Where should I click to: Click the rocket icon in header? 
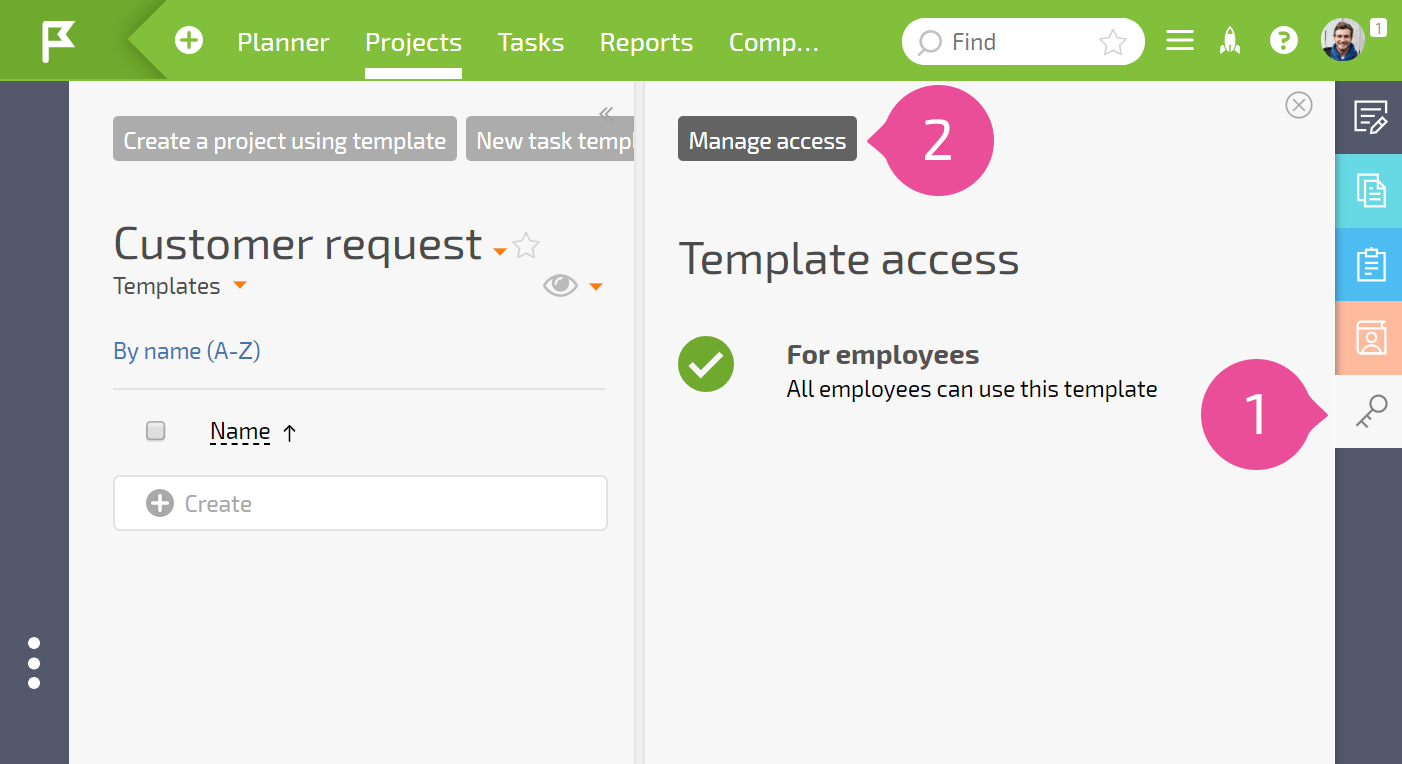tap(1231, 41)
